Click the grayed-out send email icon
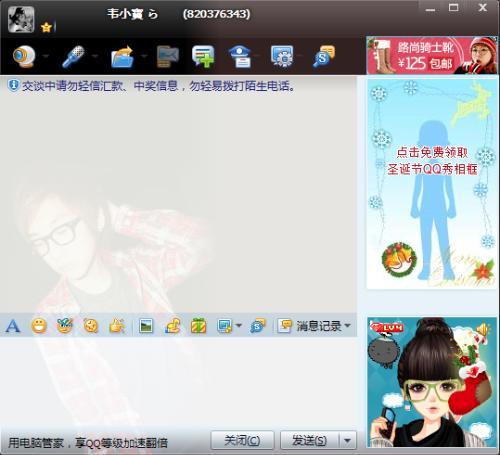Image resolution: width=500 pixels, height=455 pixels. (x=168, y=56)
